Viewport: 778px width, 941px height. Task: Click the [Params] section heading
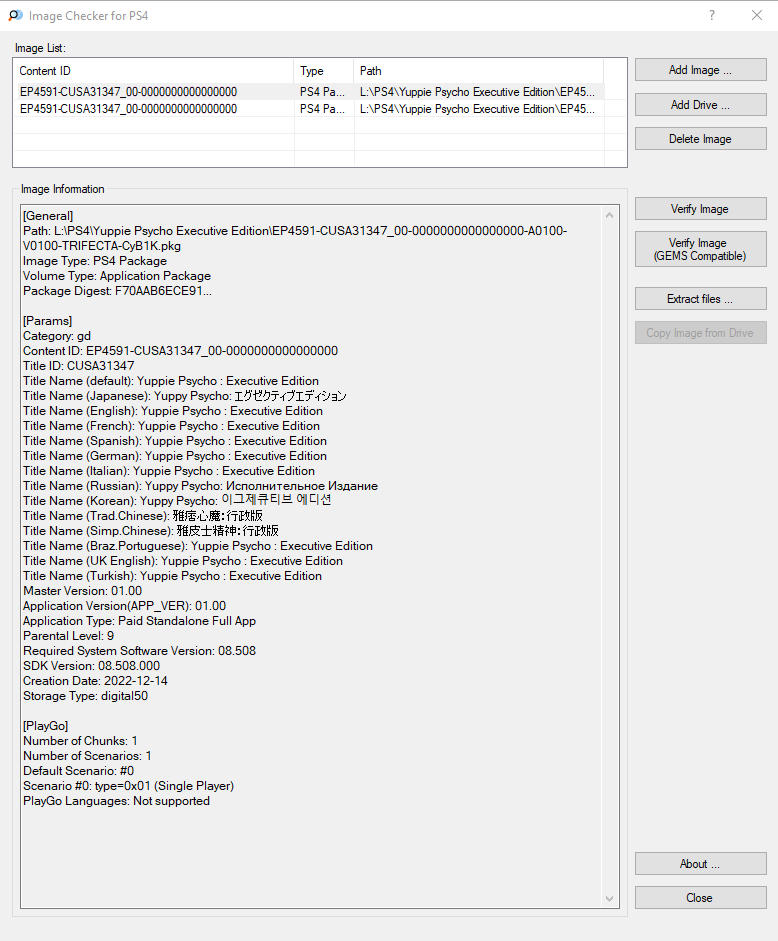coord(47,321)
